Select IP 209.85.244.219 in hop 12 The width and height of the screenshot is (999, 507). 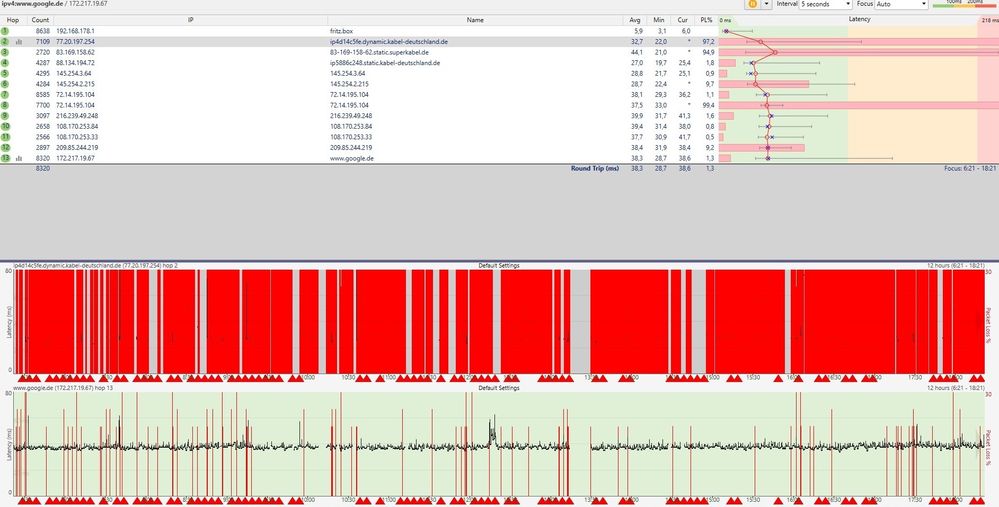tap(76, 147)
